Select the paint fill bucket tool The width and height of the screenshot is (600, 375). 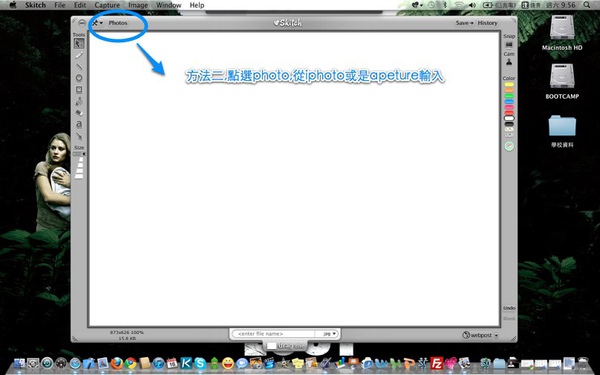point(79,101)
